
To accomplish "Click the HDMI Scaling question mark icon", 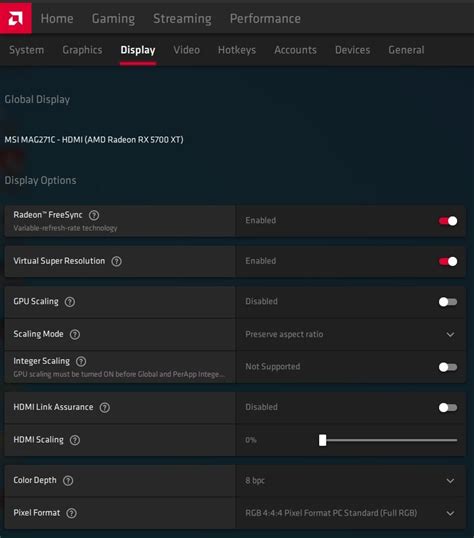I will [75, 440].
